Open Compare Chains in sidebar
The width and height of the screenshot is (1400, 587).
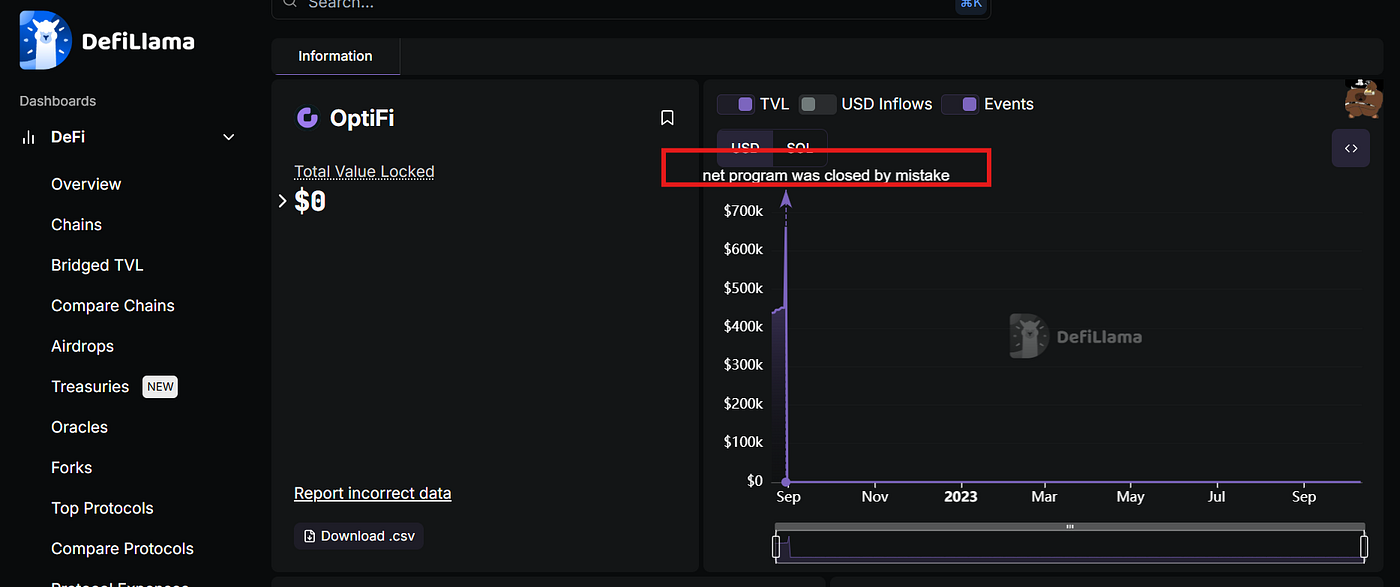113,306
